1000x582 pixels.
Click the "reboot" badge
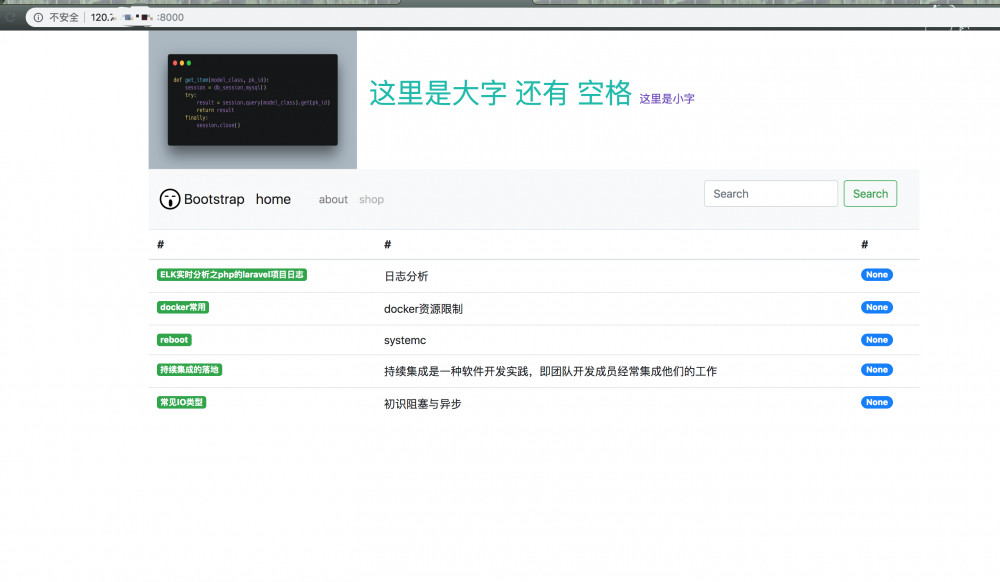tap(173, 340)
